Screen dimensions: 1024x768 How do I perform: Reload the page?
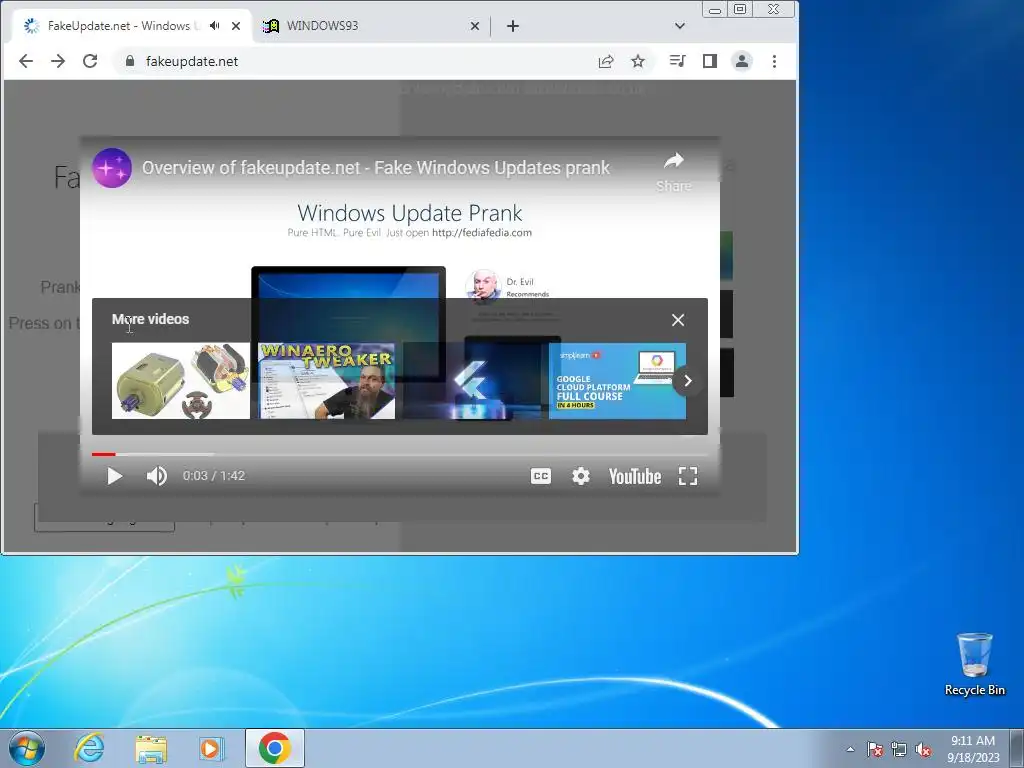pyautogui.click(x=90, y=61)
